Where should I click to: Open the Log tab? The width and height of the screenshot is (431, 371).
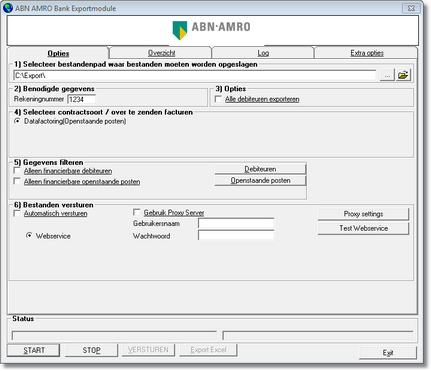263,53
